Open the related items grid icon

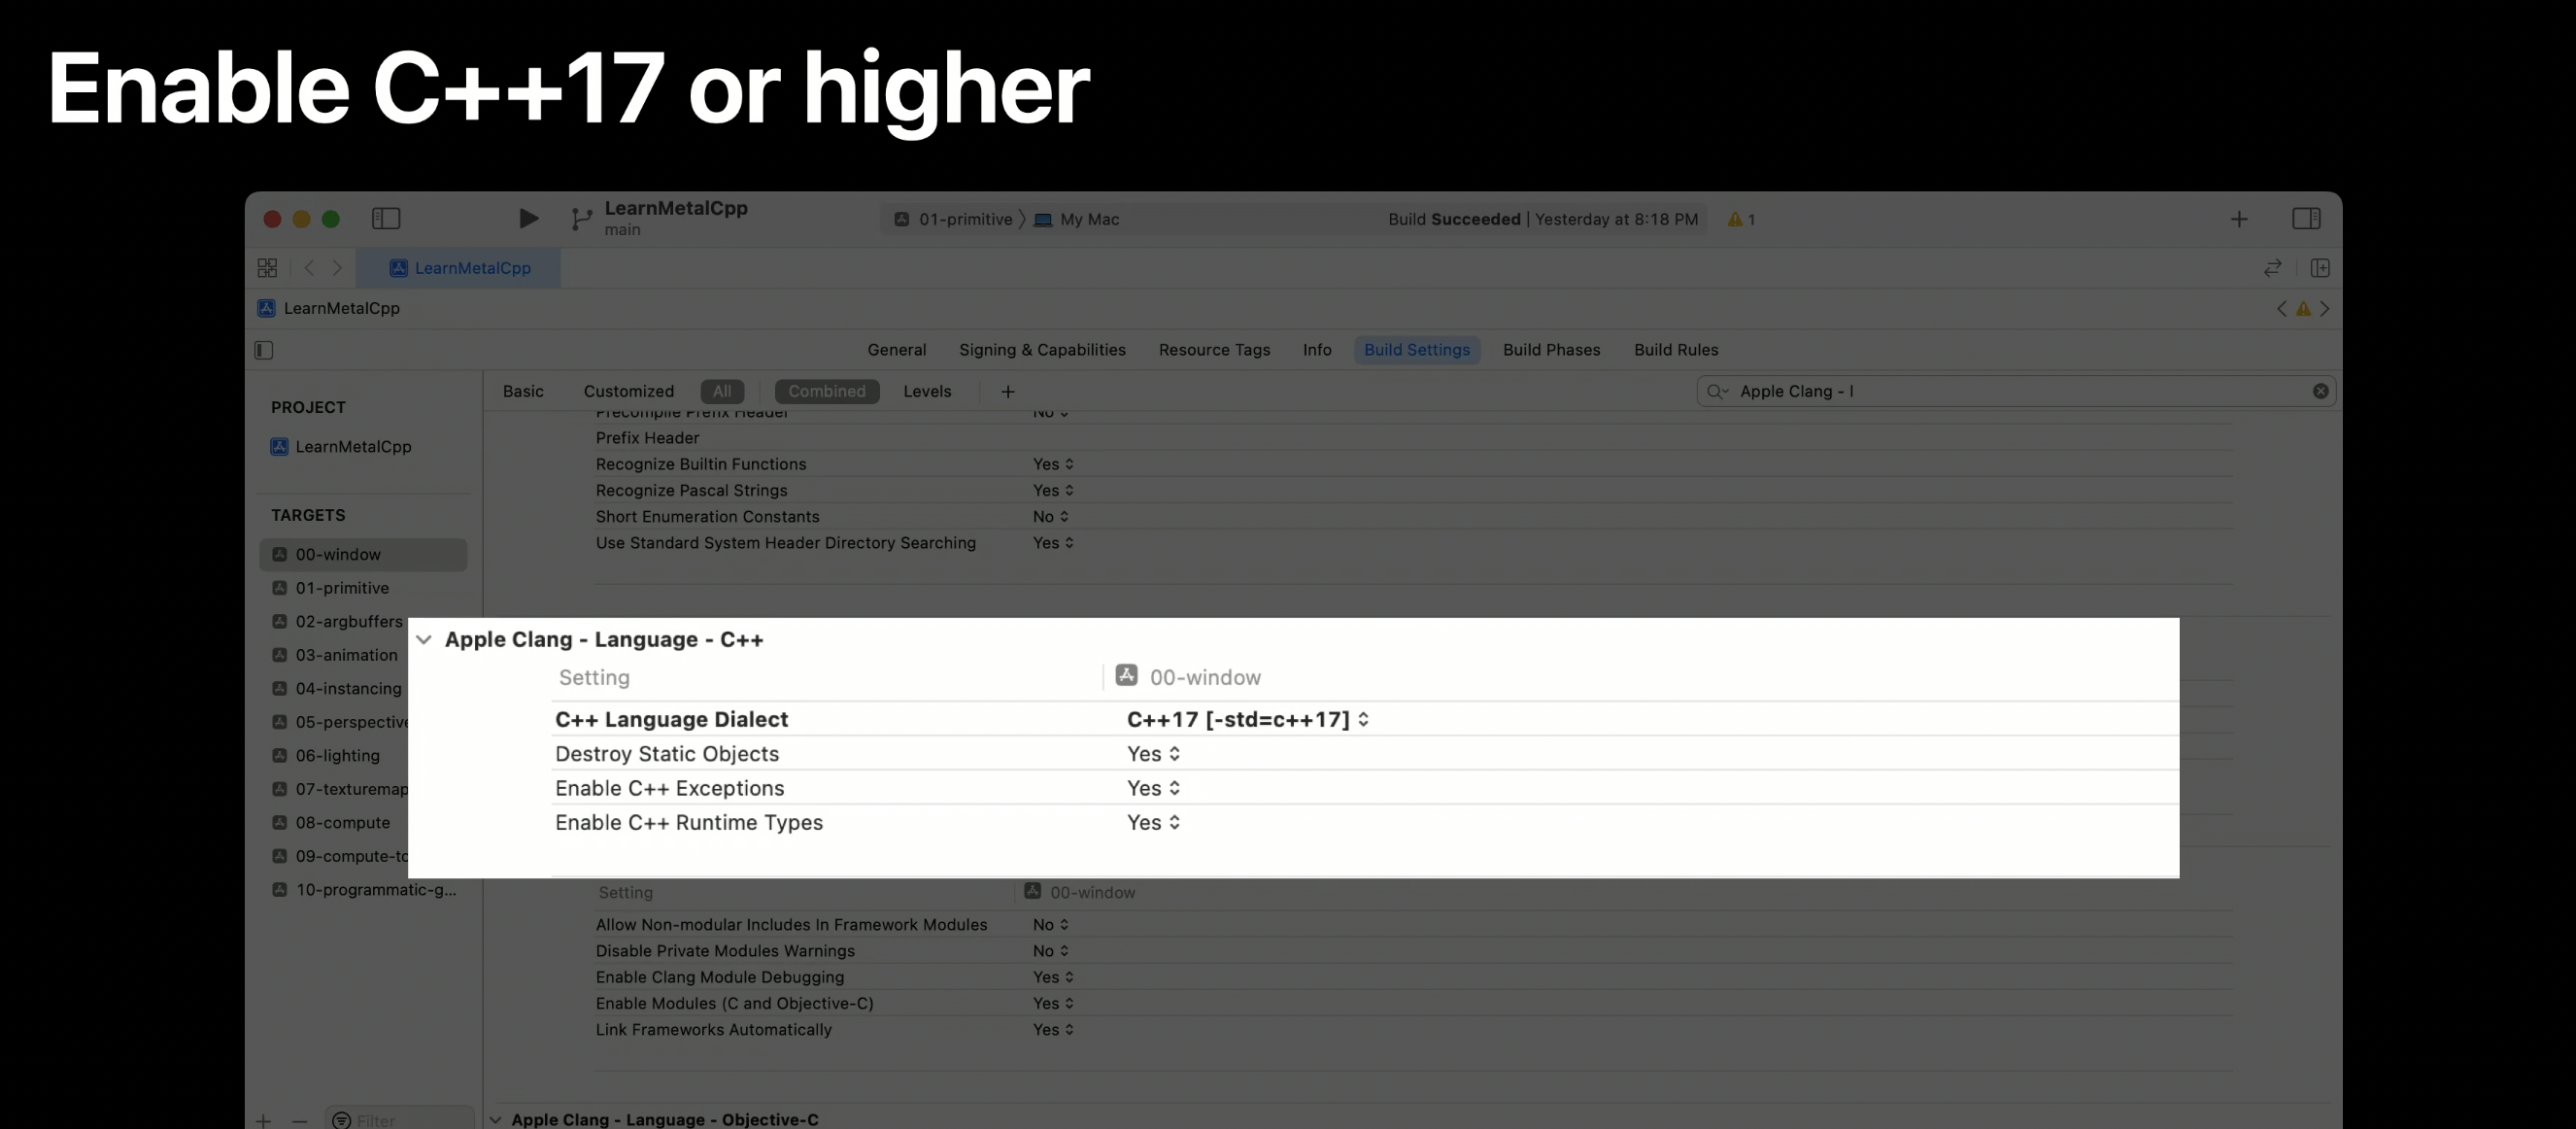coord(267,268)
